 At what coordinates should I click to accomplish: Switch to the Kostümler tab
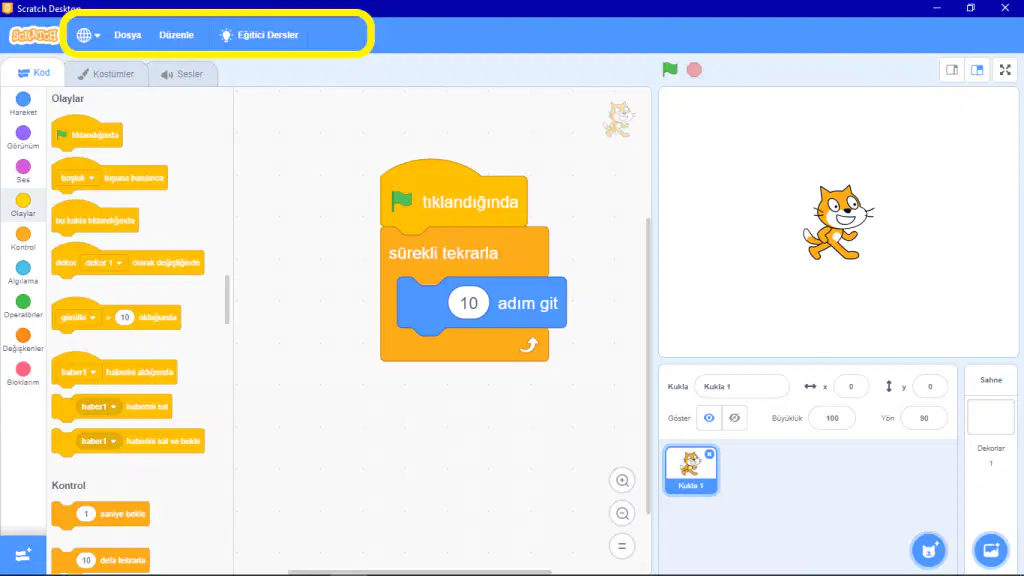click(106, 74)
